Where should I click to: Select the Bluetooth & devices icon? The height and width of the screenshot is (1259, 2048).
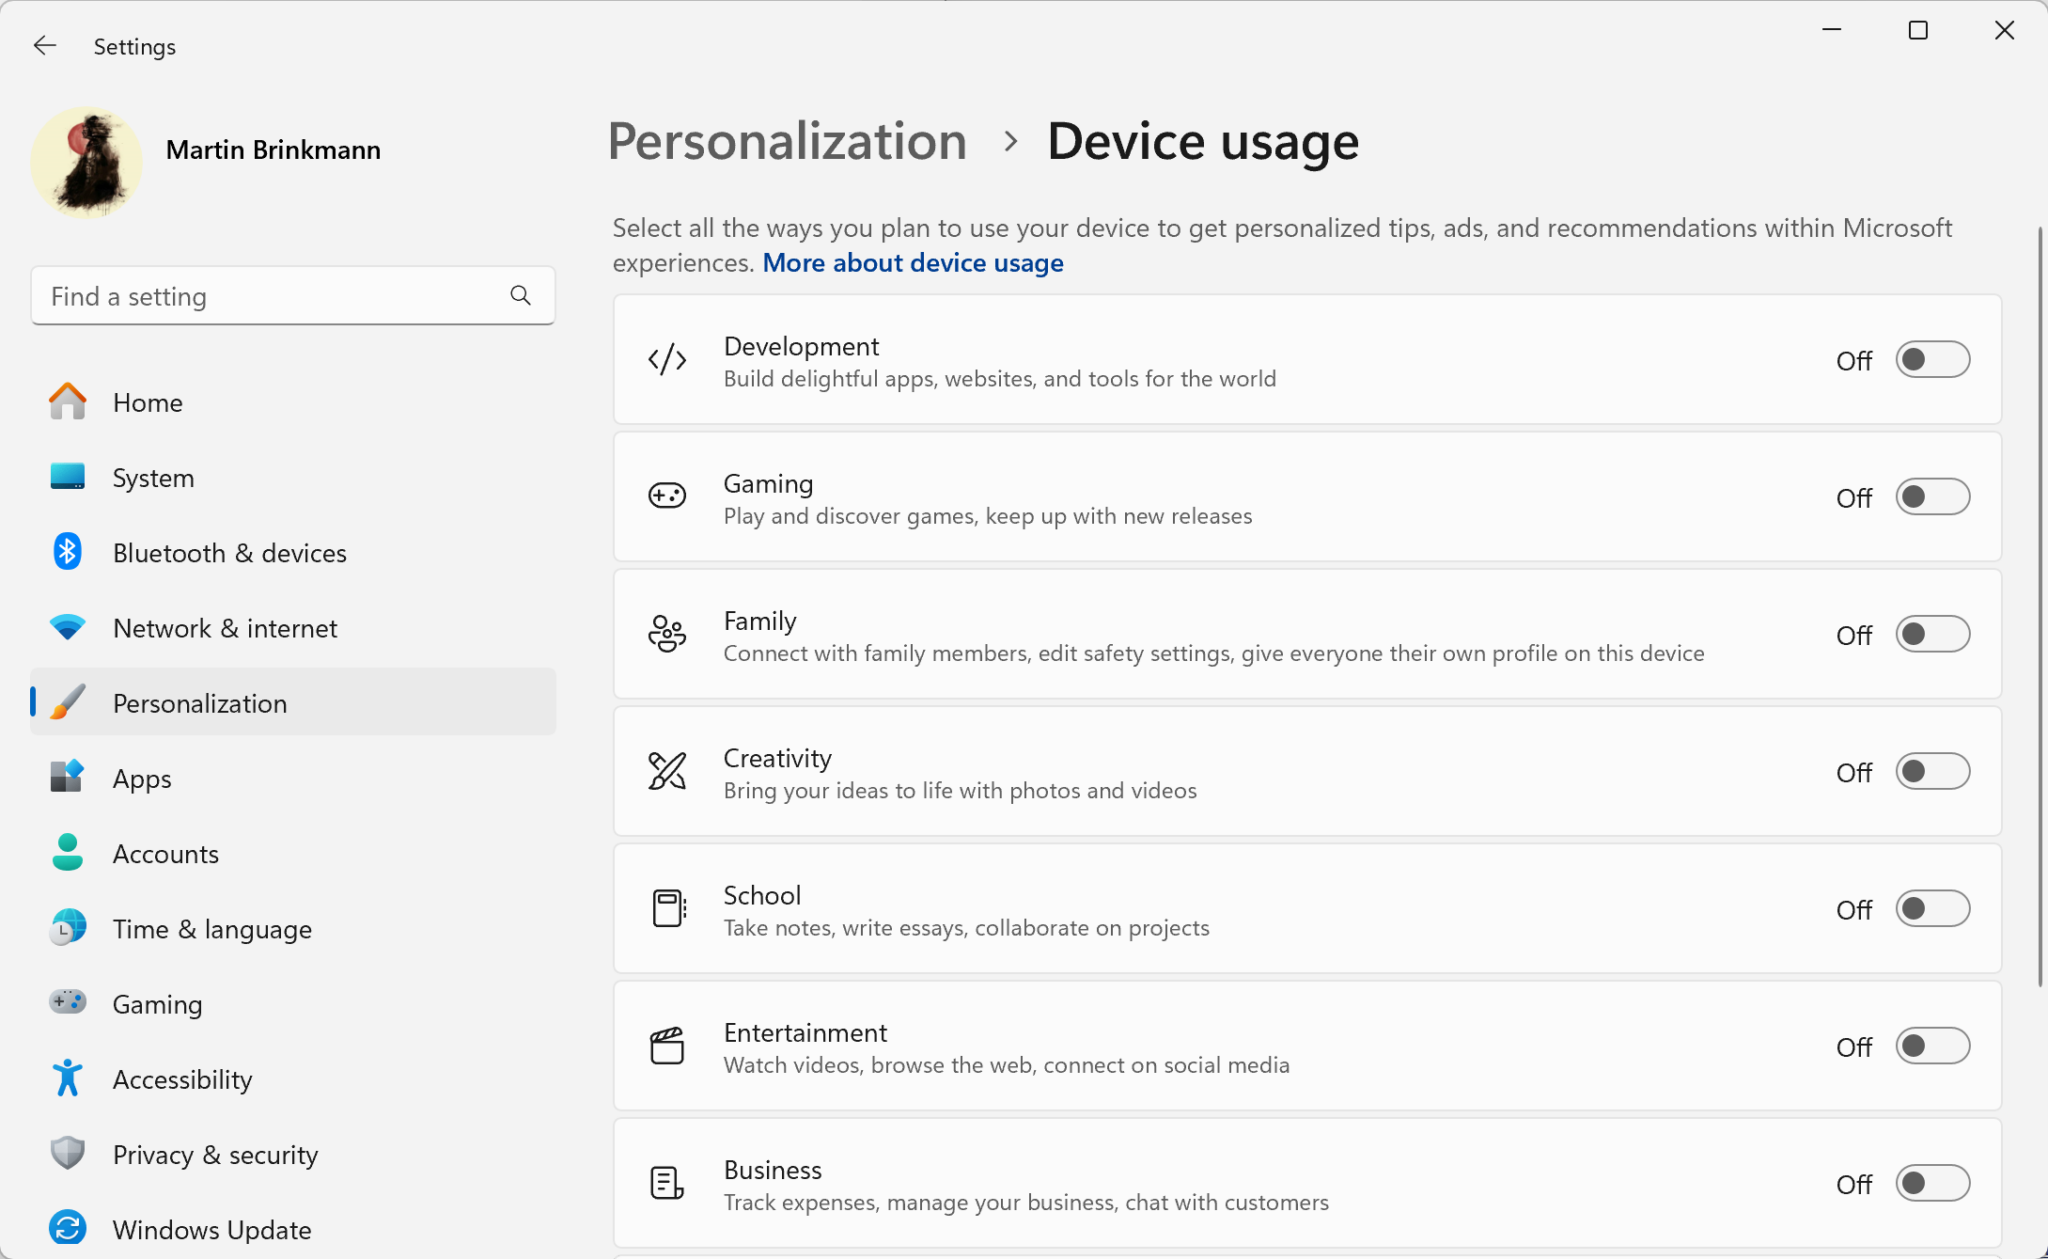click(66, 551)
